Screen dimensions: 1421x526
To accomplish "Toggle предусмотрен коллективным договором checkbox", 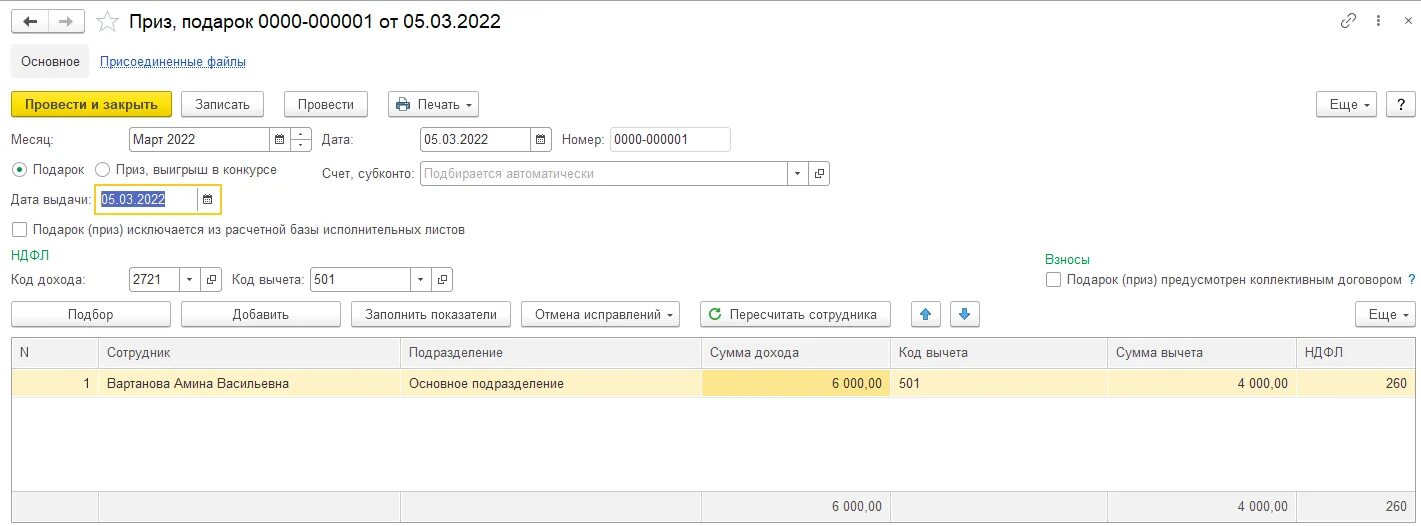I will (1053, 280).
